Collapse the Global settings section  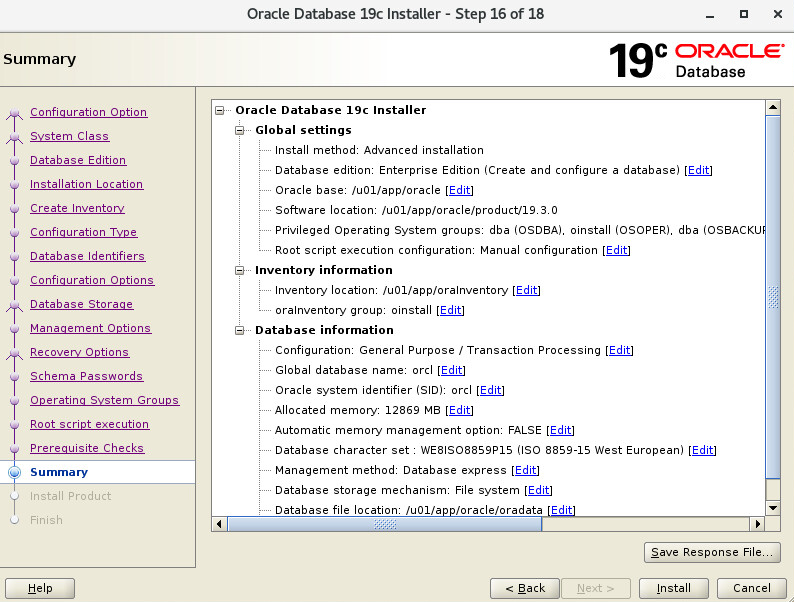(x=240, y=131)
